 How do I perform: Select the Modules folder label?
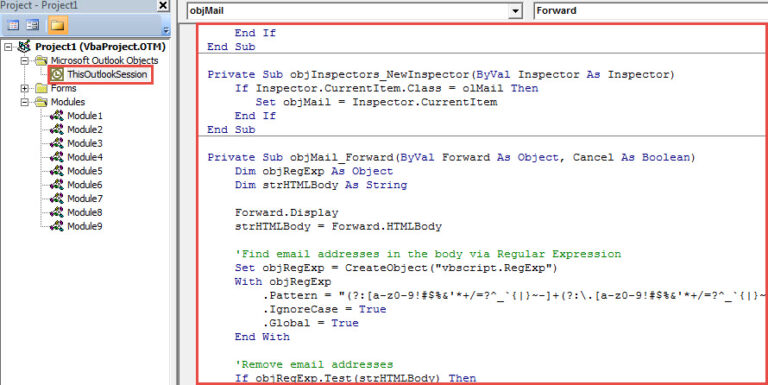[x=68, y=102]
